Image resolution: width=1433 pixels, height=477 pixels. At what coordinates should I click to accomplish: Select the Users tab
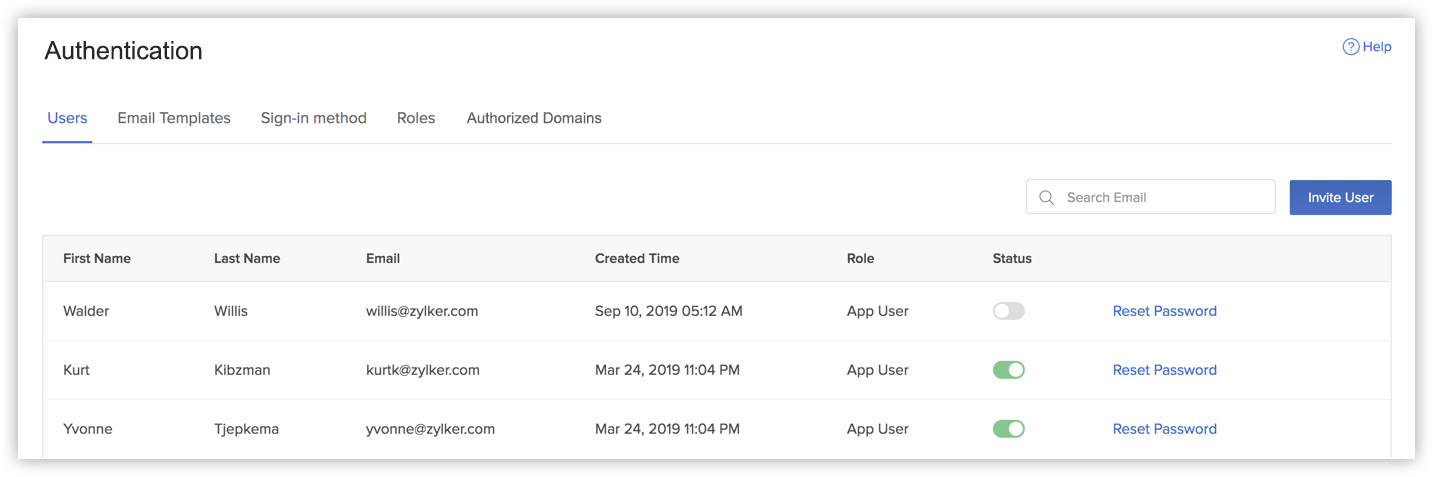click(x=67, y=118)
